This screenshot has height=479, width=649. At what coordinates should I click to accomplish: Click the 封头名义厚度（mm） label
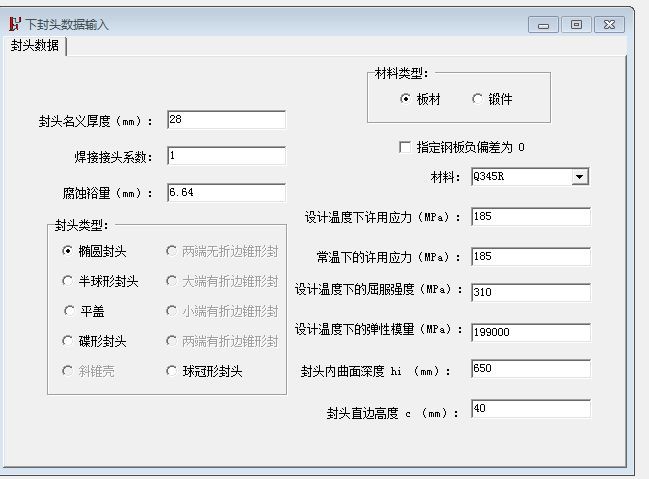click(x=96, y=121)
